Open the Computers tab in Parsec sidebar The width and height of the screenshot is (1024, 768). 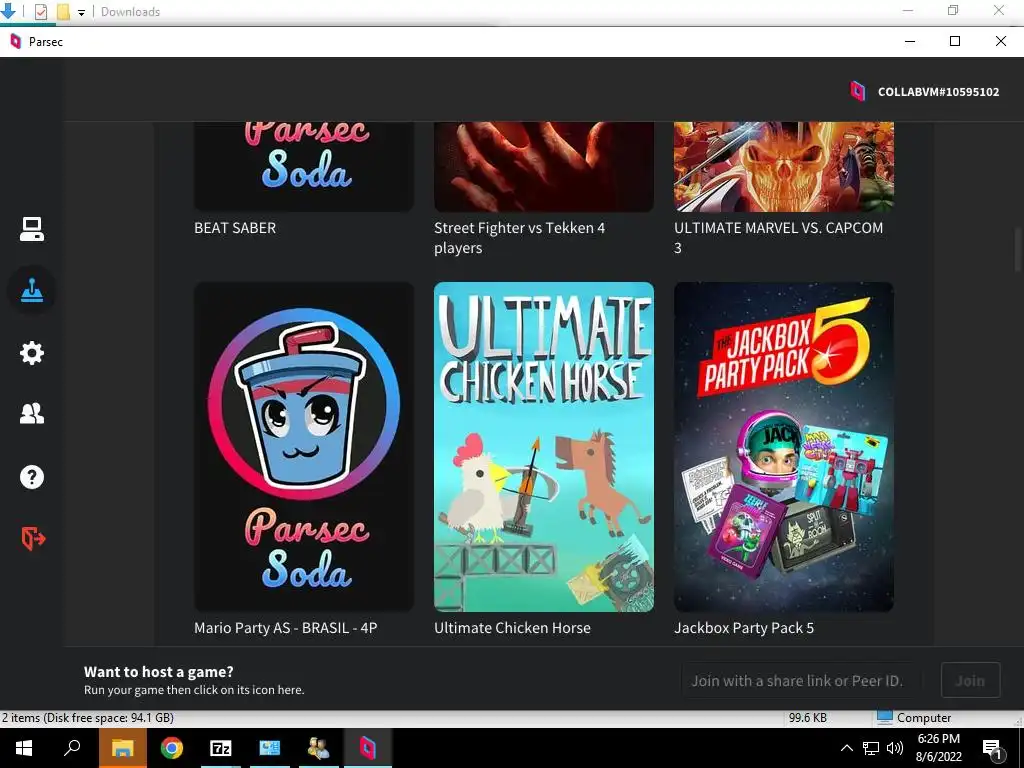point(31,229)
